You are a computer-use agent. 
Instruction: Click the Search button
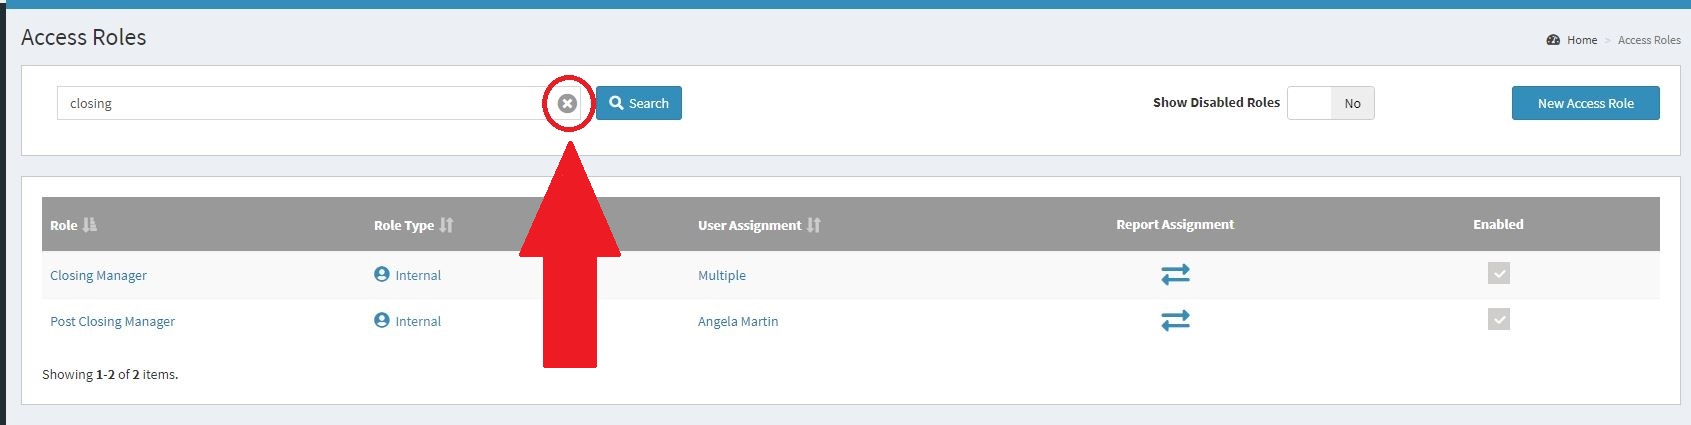[x=639, y=103]
